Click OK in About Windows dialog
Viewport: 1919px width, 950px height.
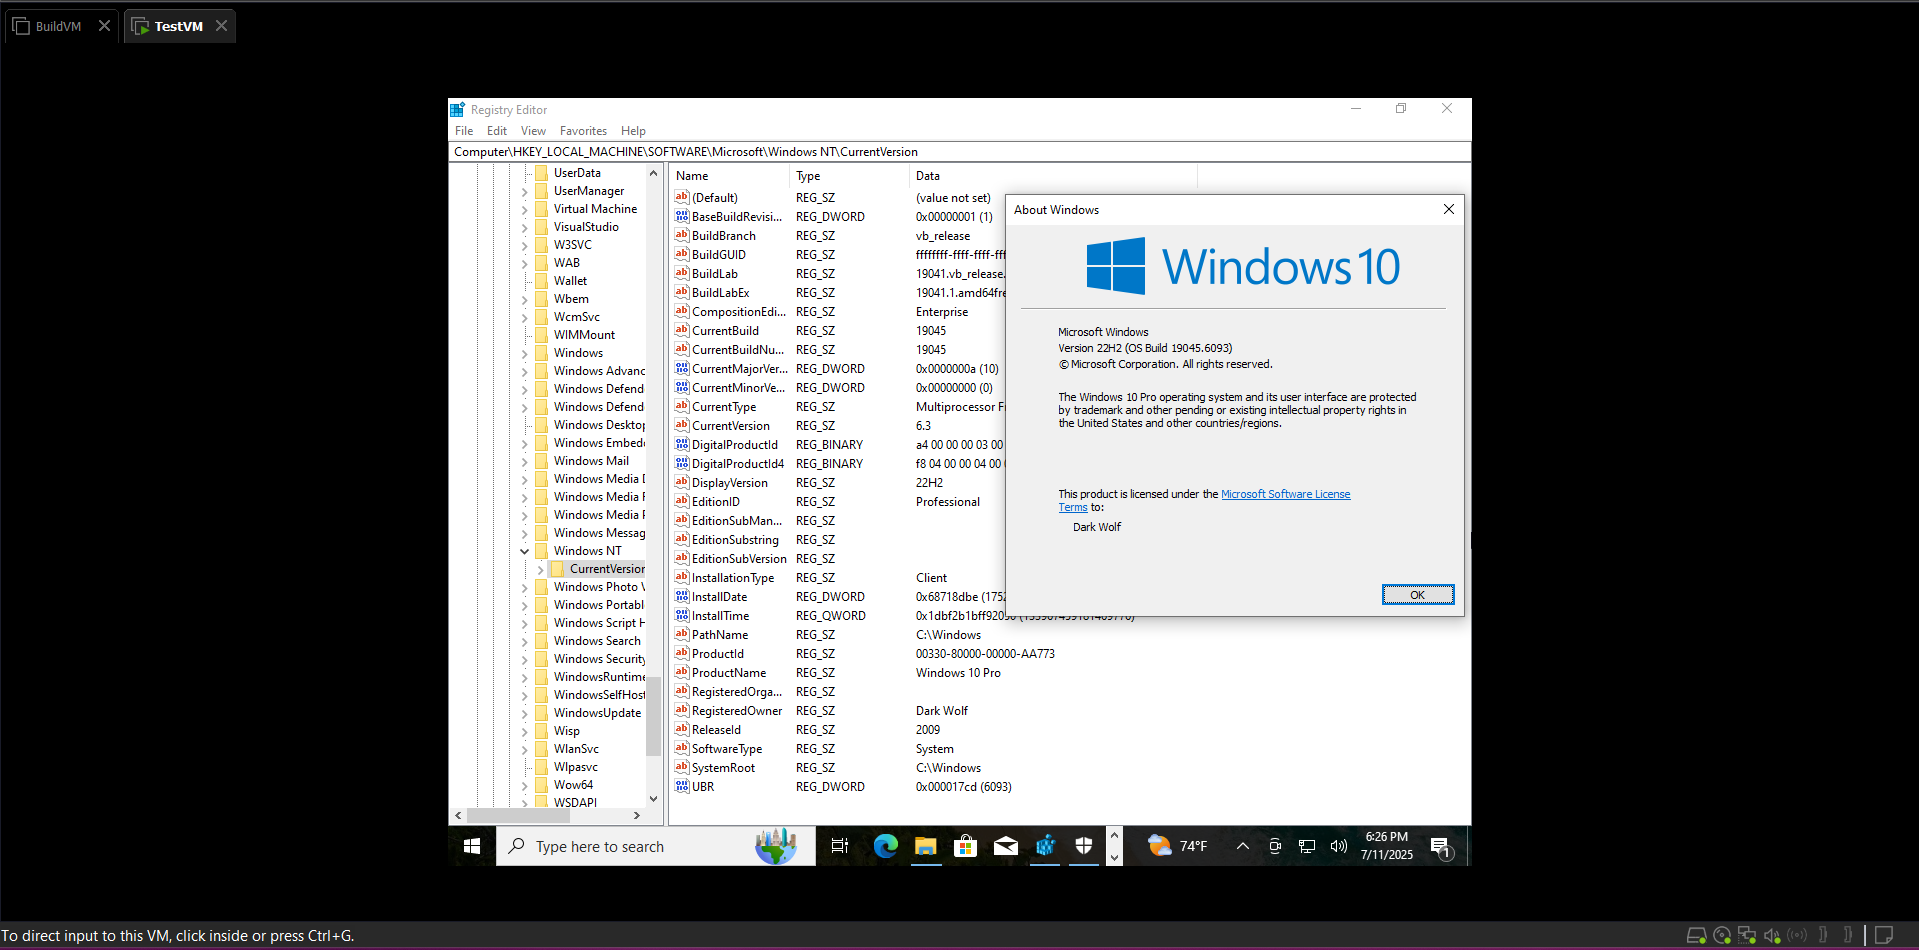[1417, 595]
